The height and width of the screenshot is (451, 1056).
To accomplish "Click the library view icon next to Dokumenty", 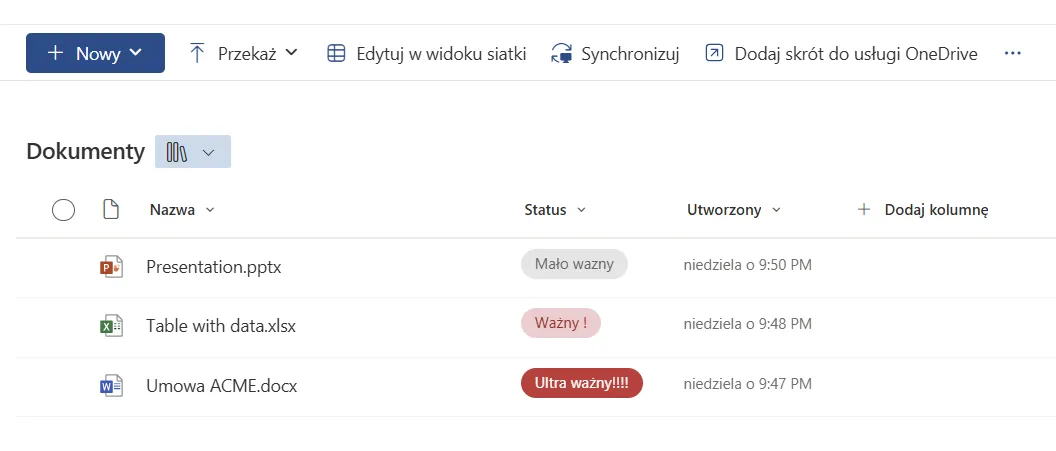I will pyautogui.click(x=178, y=152).
